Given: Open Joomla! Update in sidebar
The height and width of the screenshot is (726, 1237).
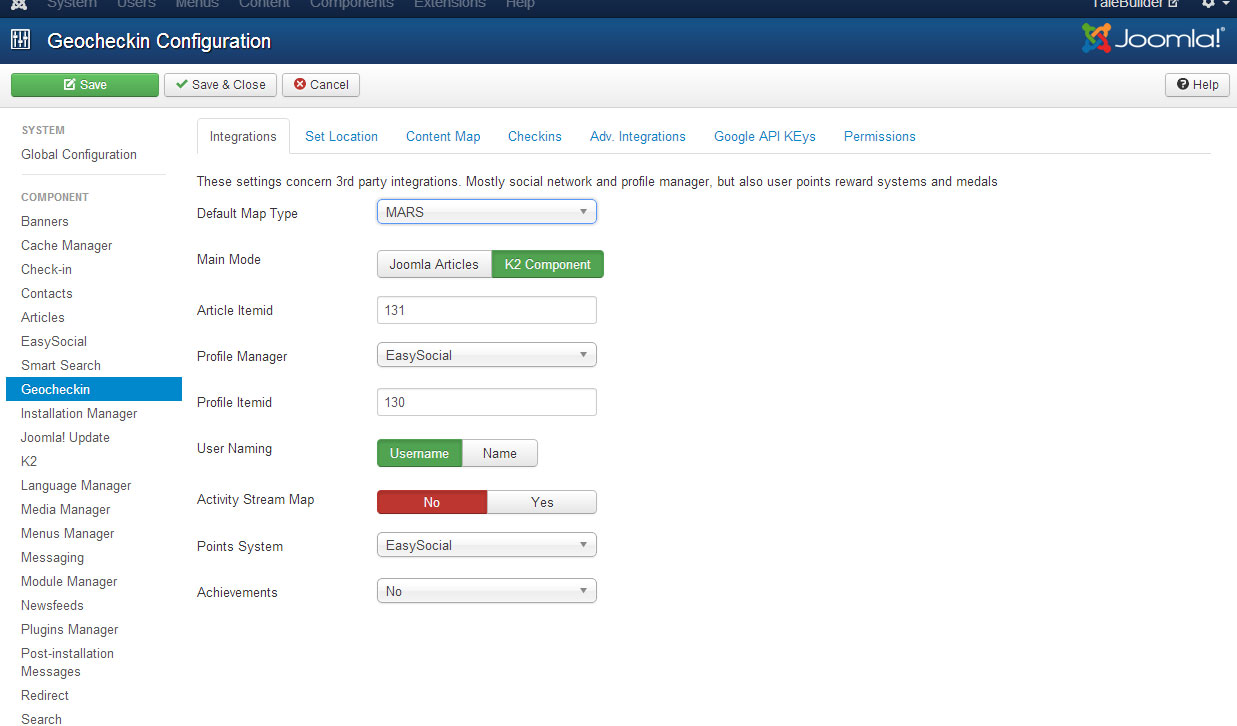Looking at the screenshot, I should click(65, 438).
